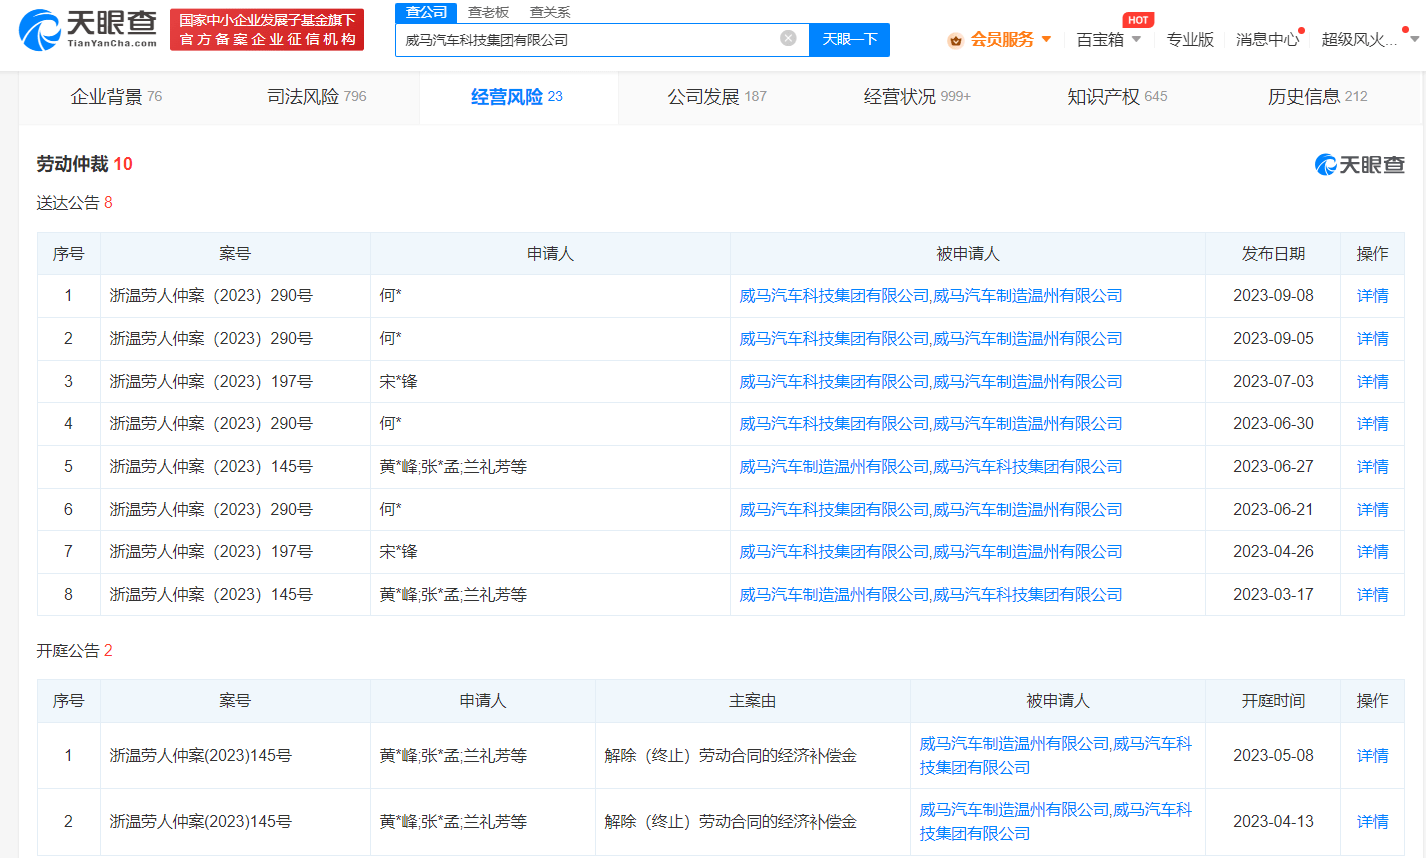Open 详情 for row 1 dated 2023-09-08
The image size is (1426, 858).
1372,296
